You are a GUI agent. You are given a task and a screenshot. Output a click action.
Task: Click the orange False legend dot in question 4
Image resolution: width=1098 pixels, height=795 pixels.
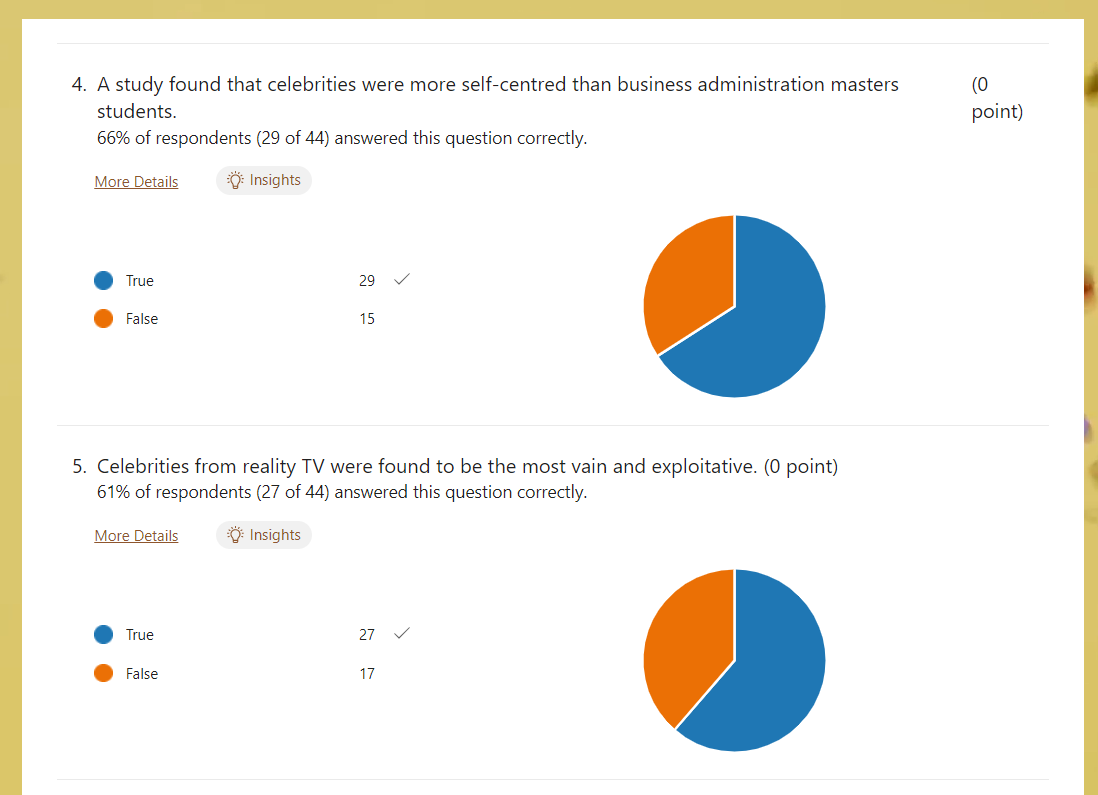pos(104,319)
